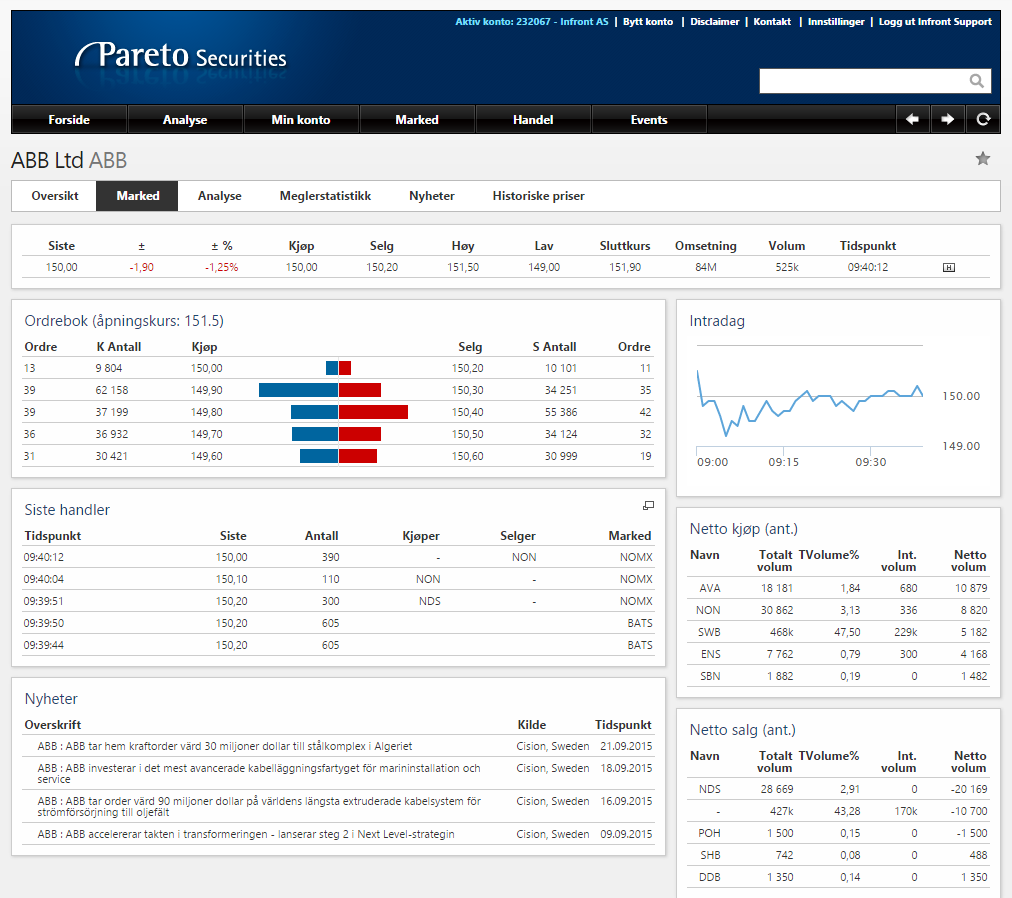This screenshot has height=898, width=1012.
Task: Click the Høy value 151,50
Action: click(x=463, y=267)
